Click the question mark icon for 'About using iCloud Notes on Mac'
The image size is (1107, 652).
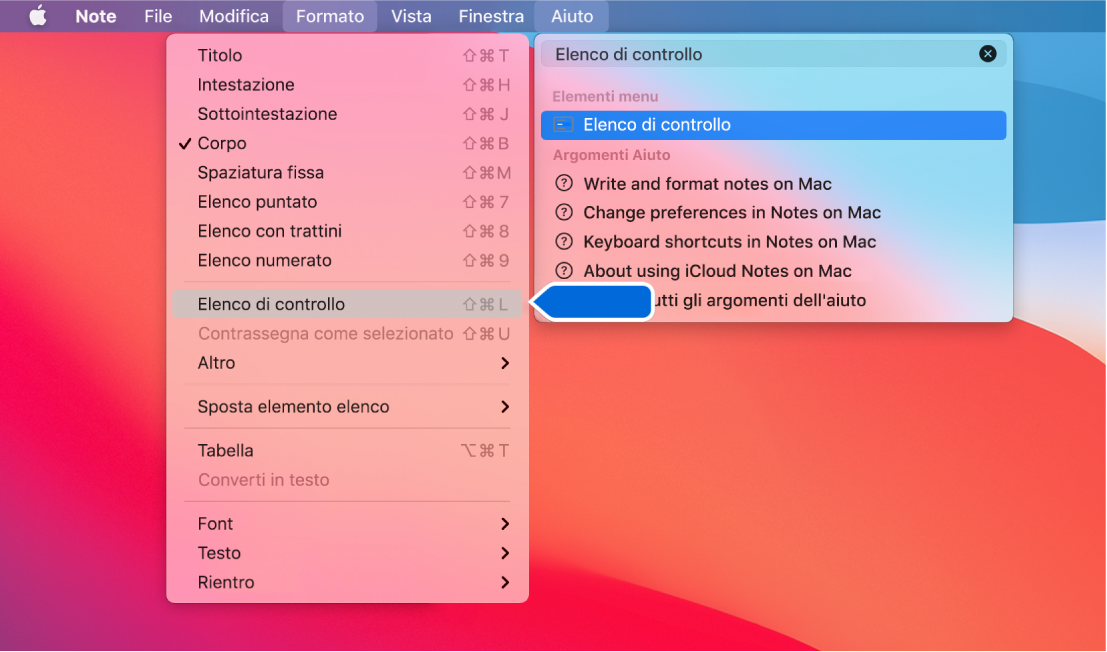(x=565, y=271)
